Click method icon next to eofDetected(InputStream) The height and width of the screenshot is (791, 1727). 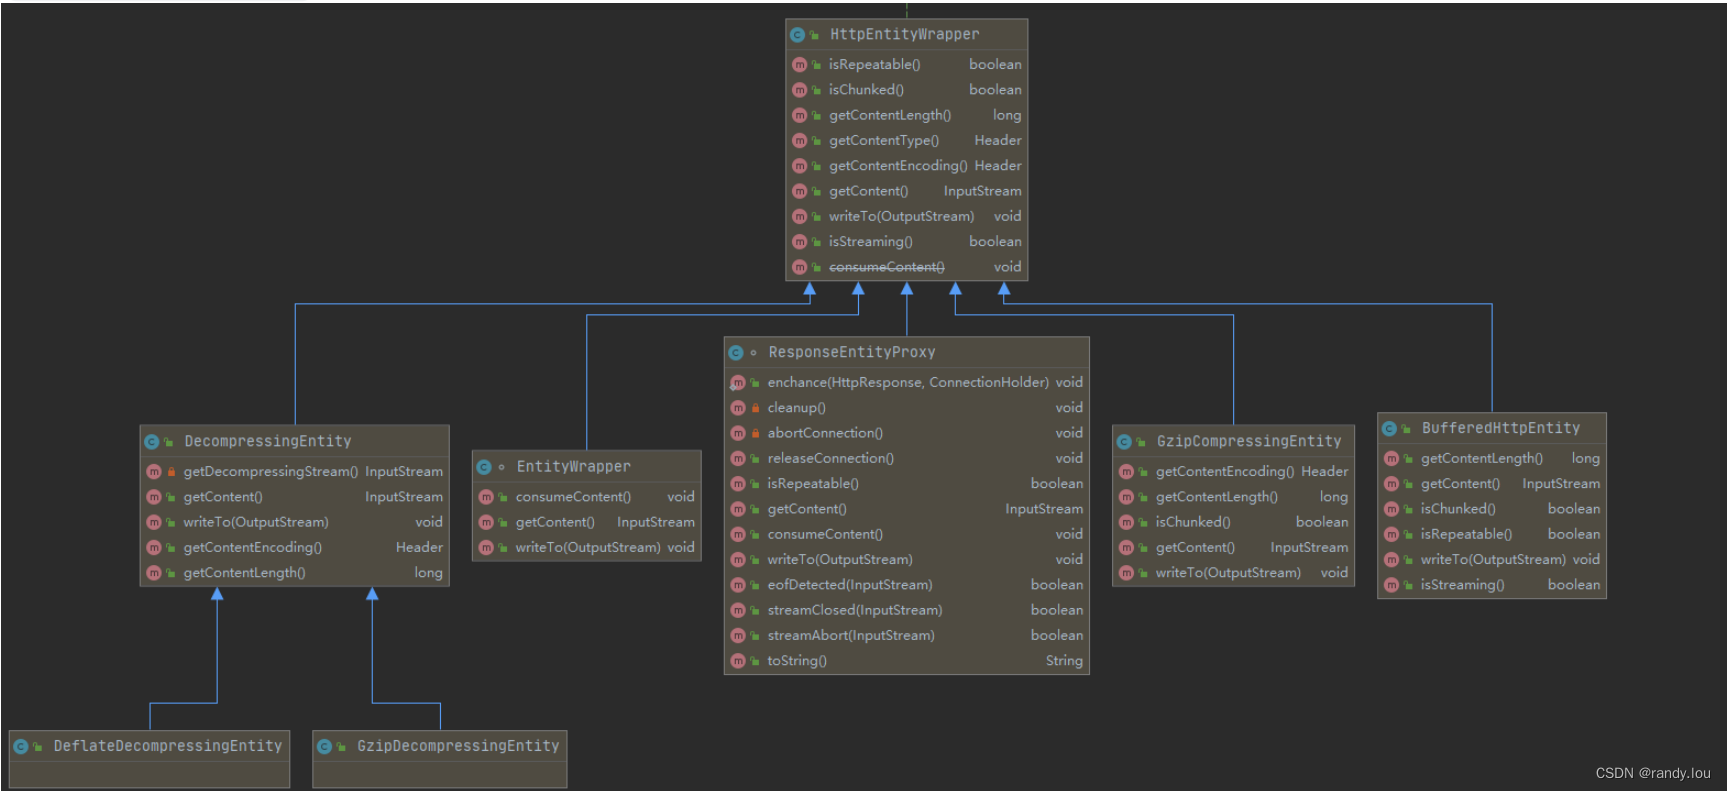tap(738, 585)
